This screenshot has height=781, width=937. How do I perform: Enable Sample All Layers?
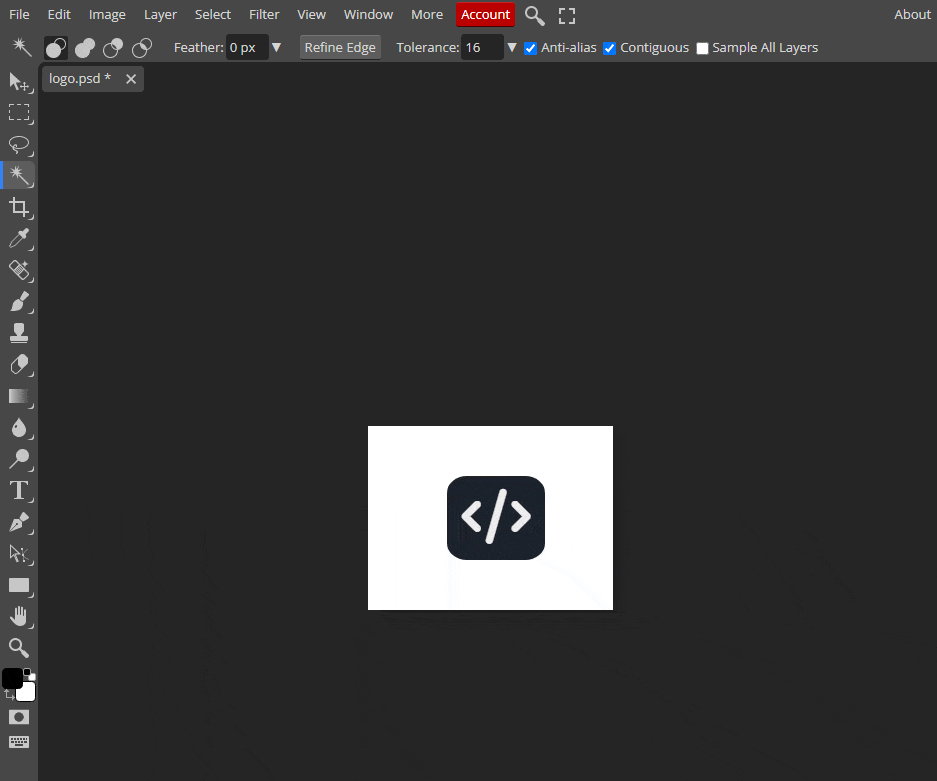[x=702, y=48]
